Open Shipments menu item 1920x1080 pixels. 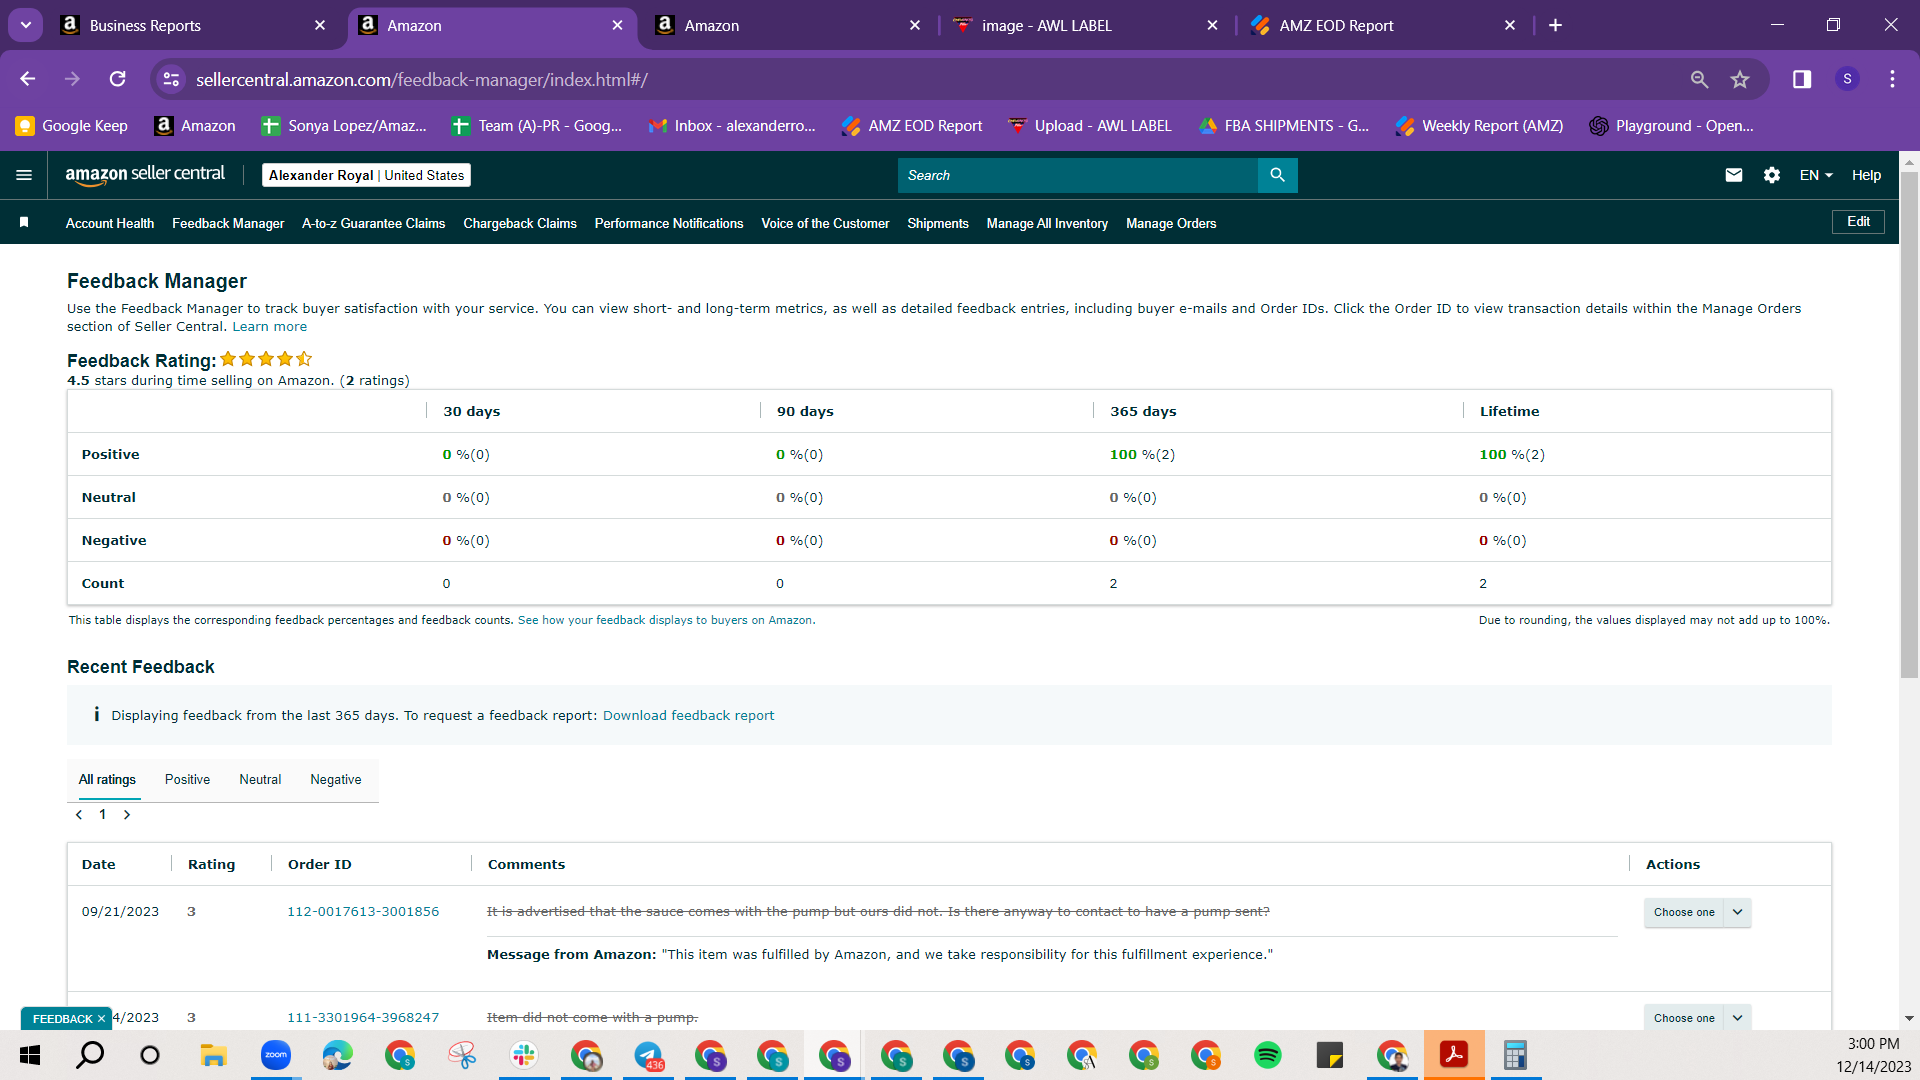[938, 223]
